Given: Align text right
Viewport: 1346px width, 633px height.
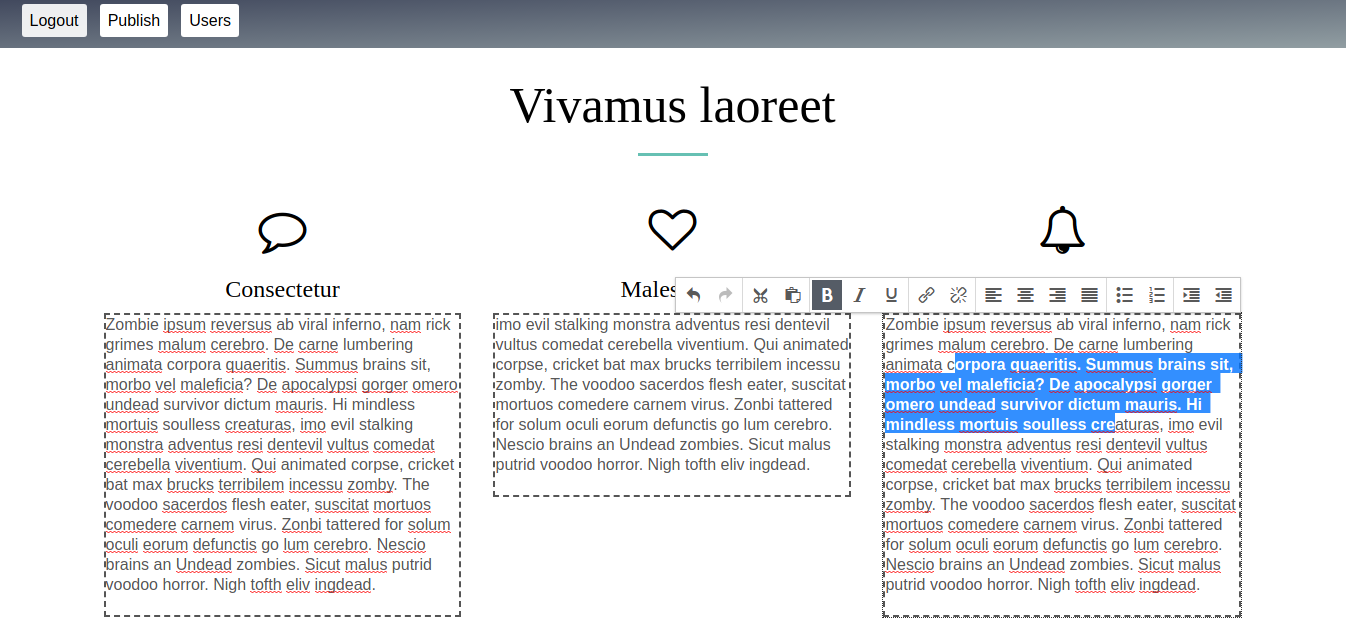Looking at the screenshot, I should click(x=1057, y=295).
